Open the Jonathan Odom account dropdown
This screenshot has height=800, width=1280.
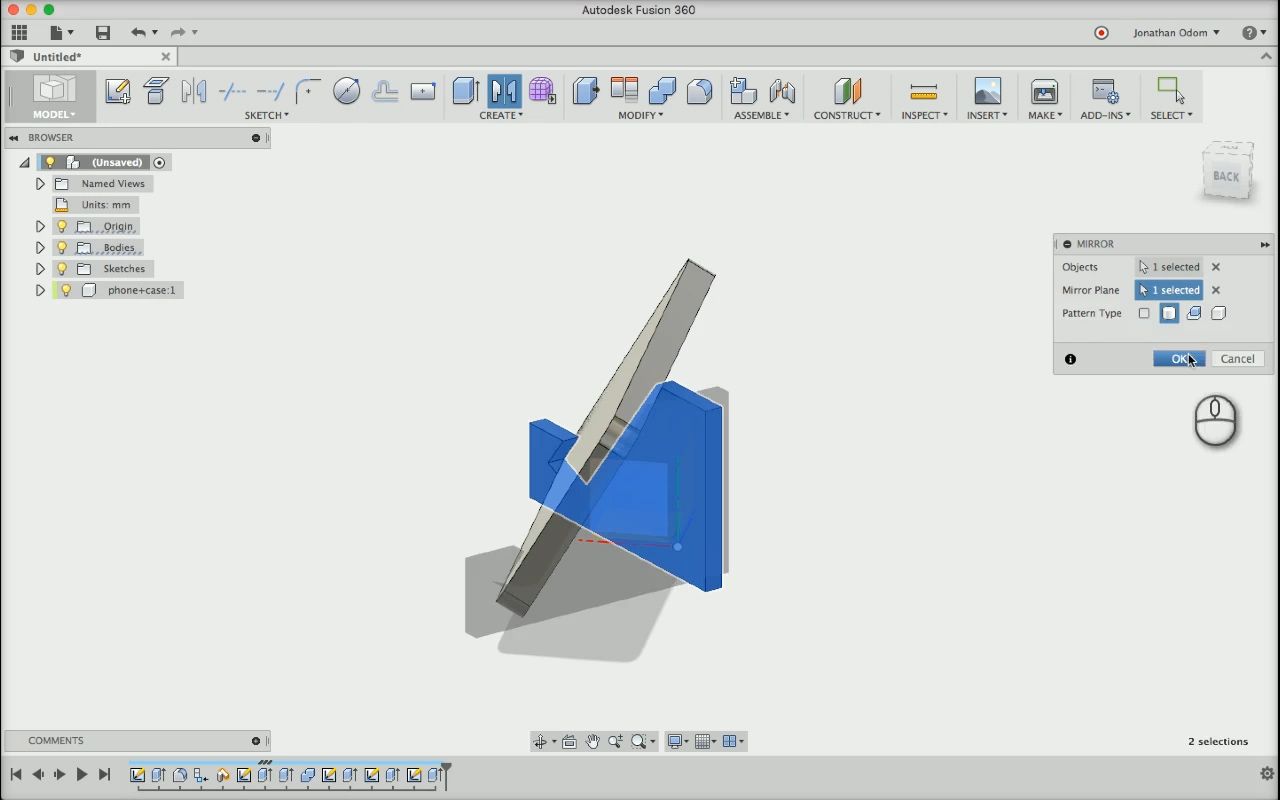tap(1176, 33)
